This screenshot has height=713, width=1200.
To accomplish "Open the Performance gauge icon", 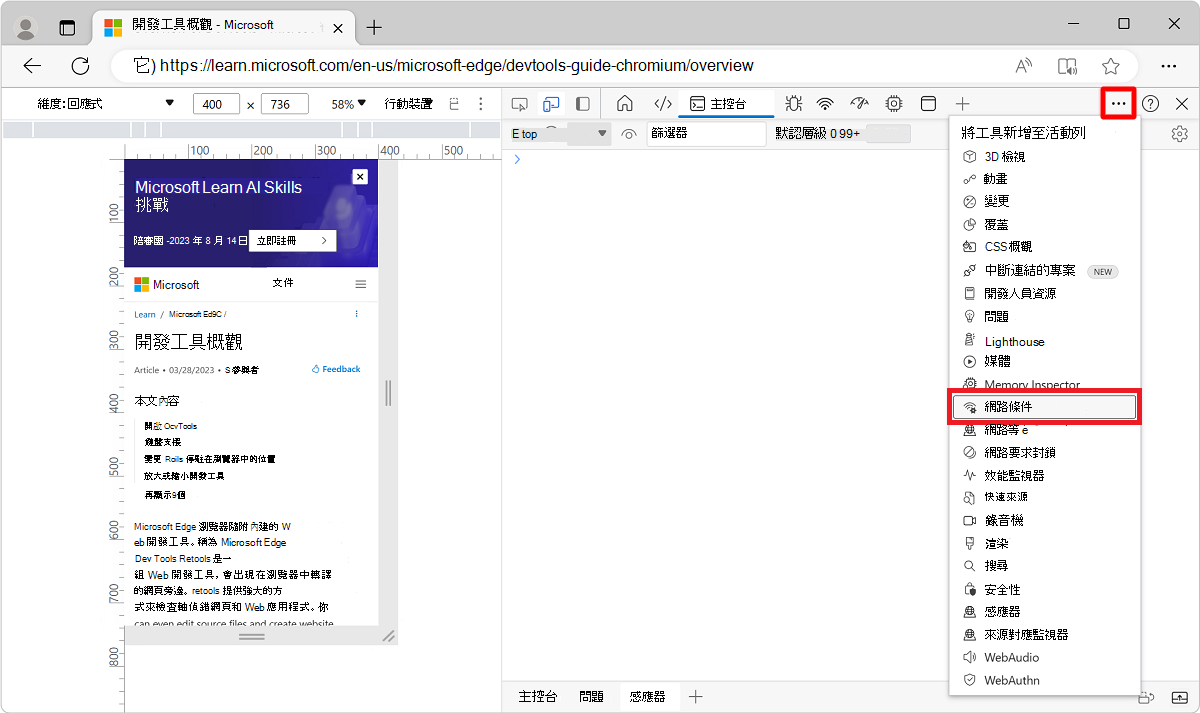I will click(859, 103).
